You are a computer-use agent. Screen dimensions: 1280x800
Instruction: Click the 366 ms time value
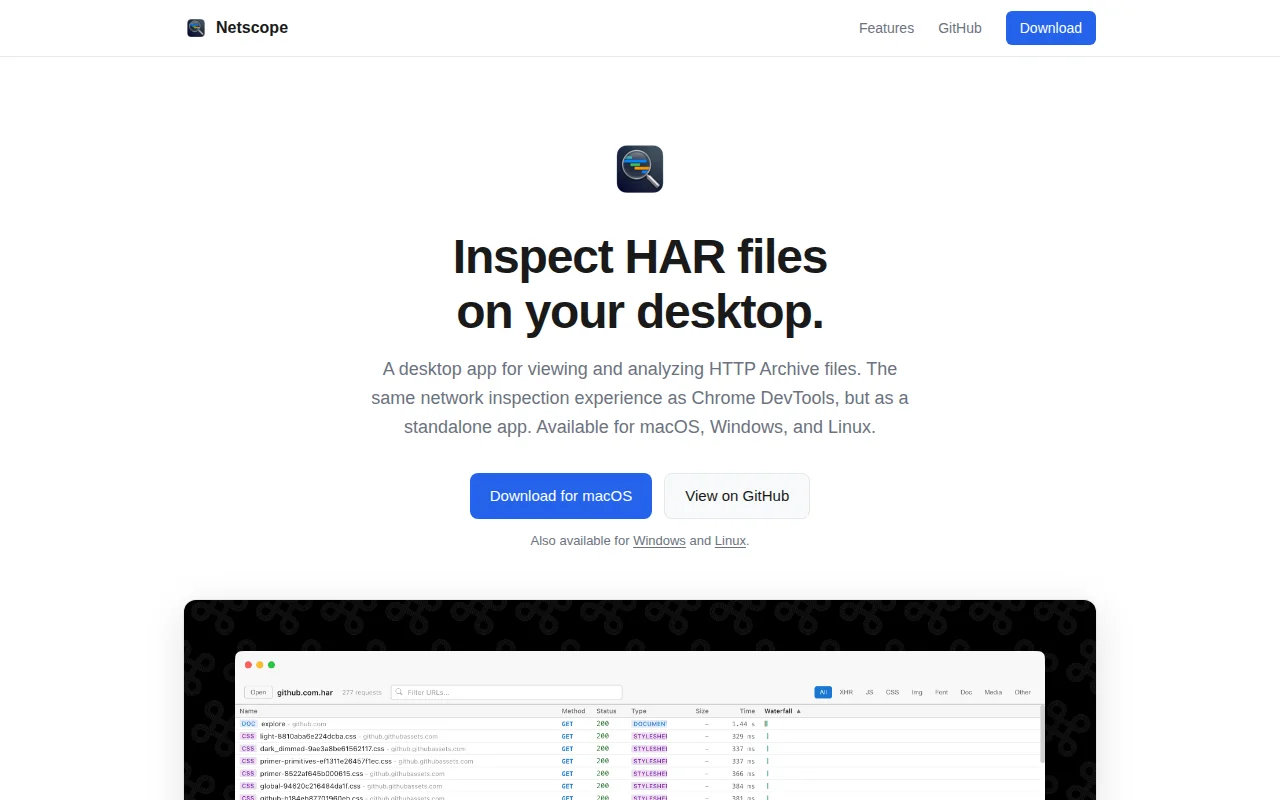pyautogui.click(x=744, y=773)
